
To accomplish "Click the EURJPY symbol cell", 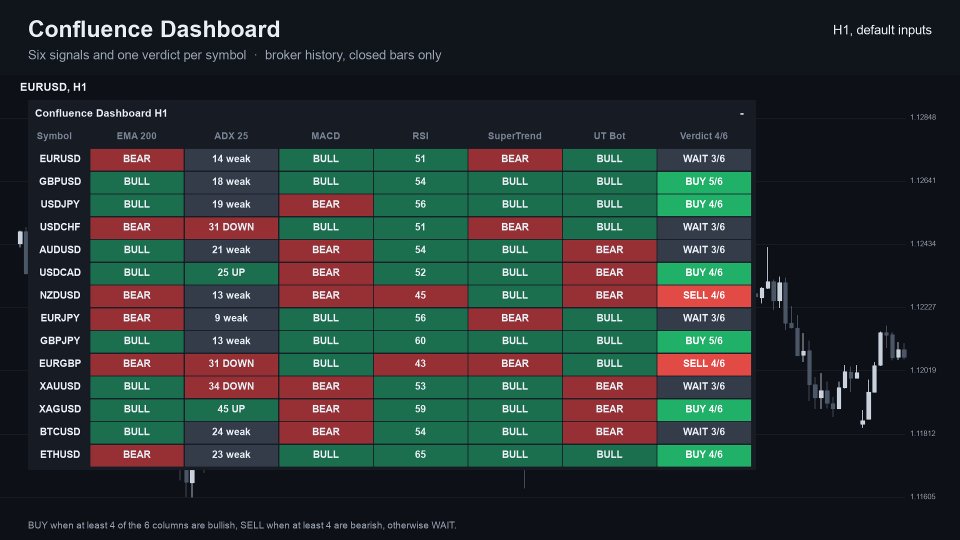I will click(x=59, y=318).
